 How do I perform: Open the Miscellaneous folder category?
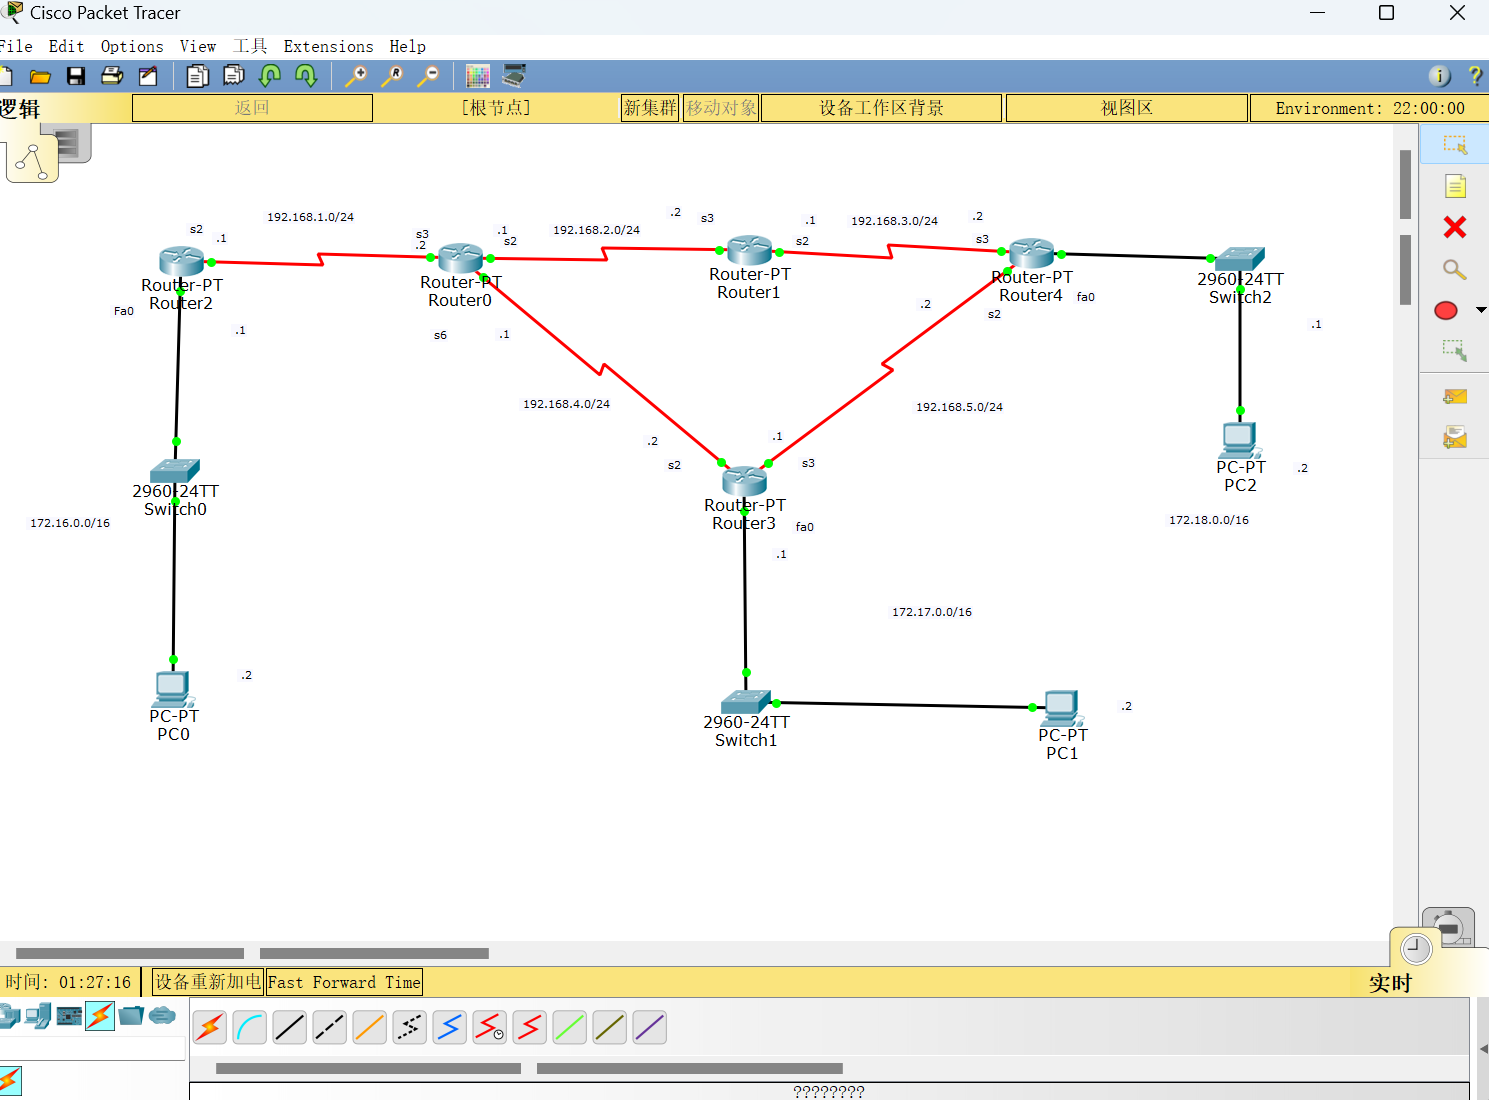point(131,1016)
